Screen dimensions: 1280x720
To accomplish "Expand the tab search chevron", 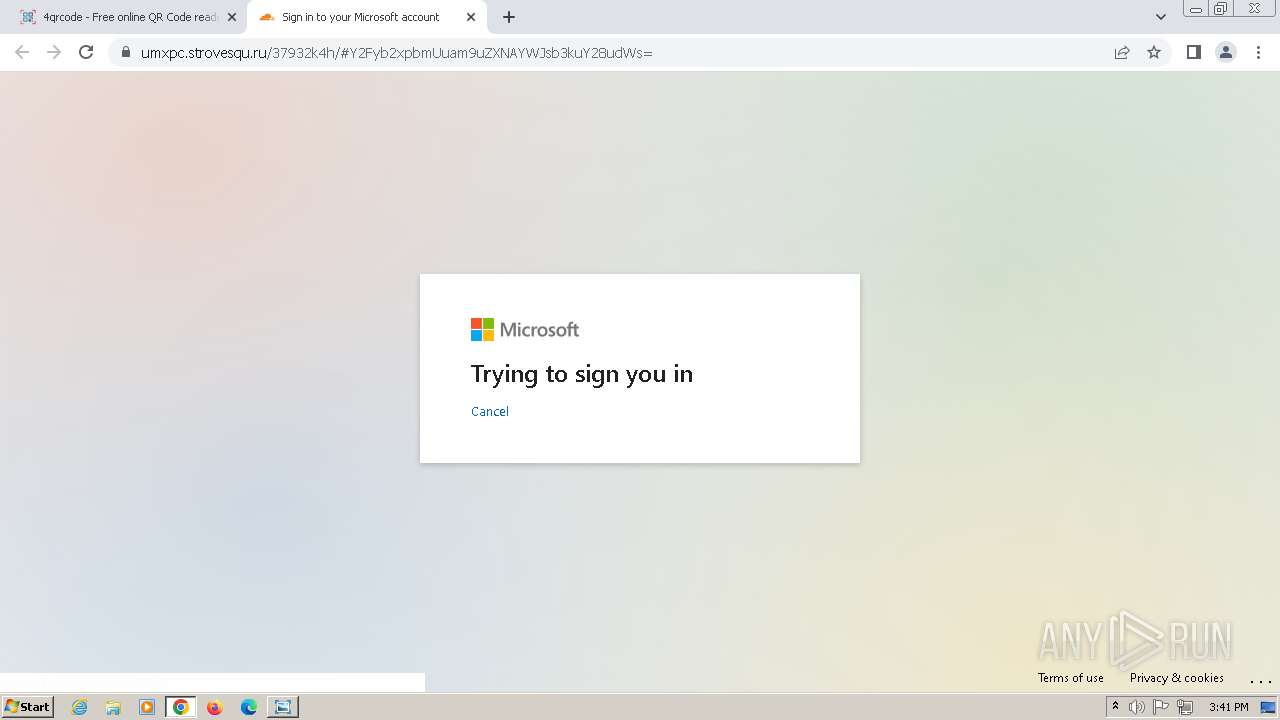I will (x=1161, y=17).
